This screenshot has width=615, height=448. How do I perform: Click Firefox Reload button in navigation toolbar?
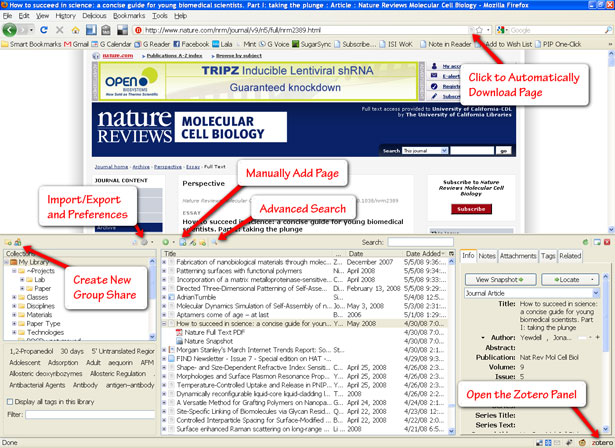[x=44, y=30]
